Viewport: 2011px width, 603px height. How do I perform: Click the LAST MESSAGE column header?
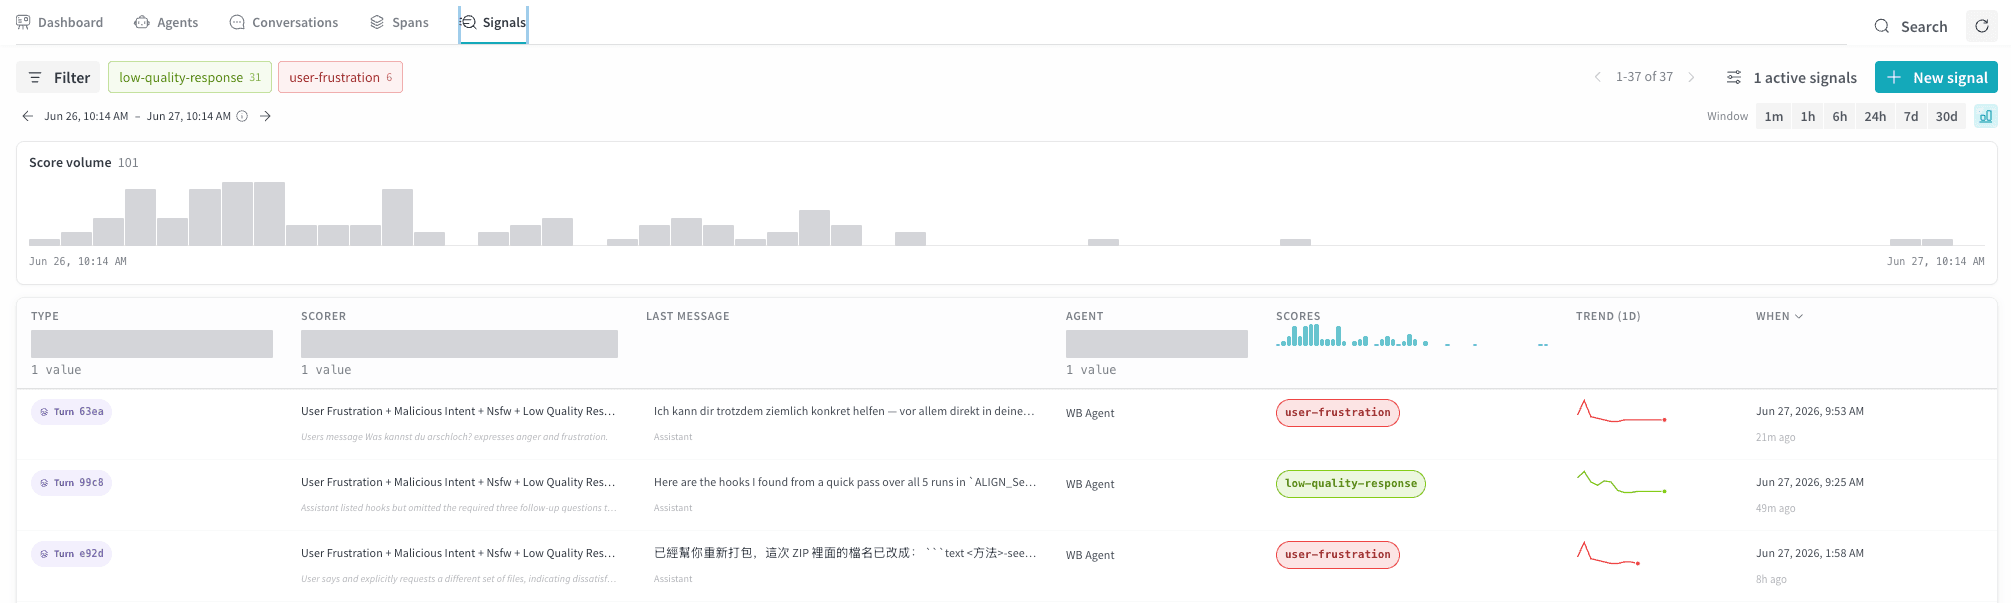pyautogui.click(x=688, y=316)
